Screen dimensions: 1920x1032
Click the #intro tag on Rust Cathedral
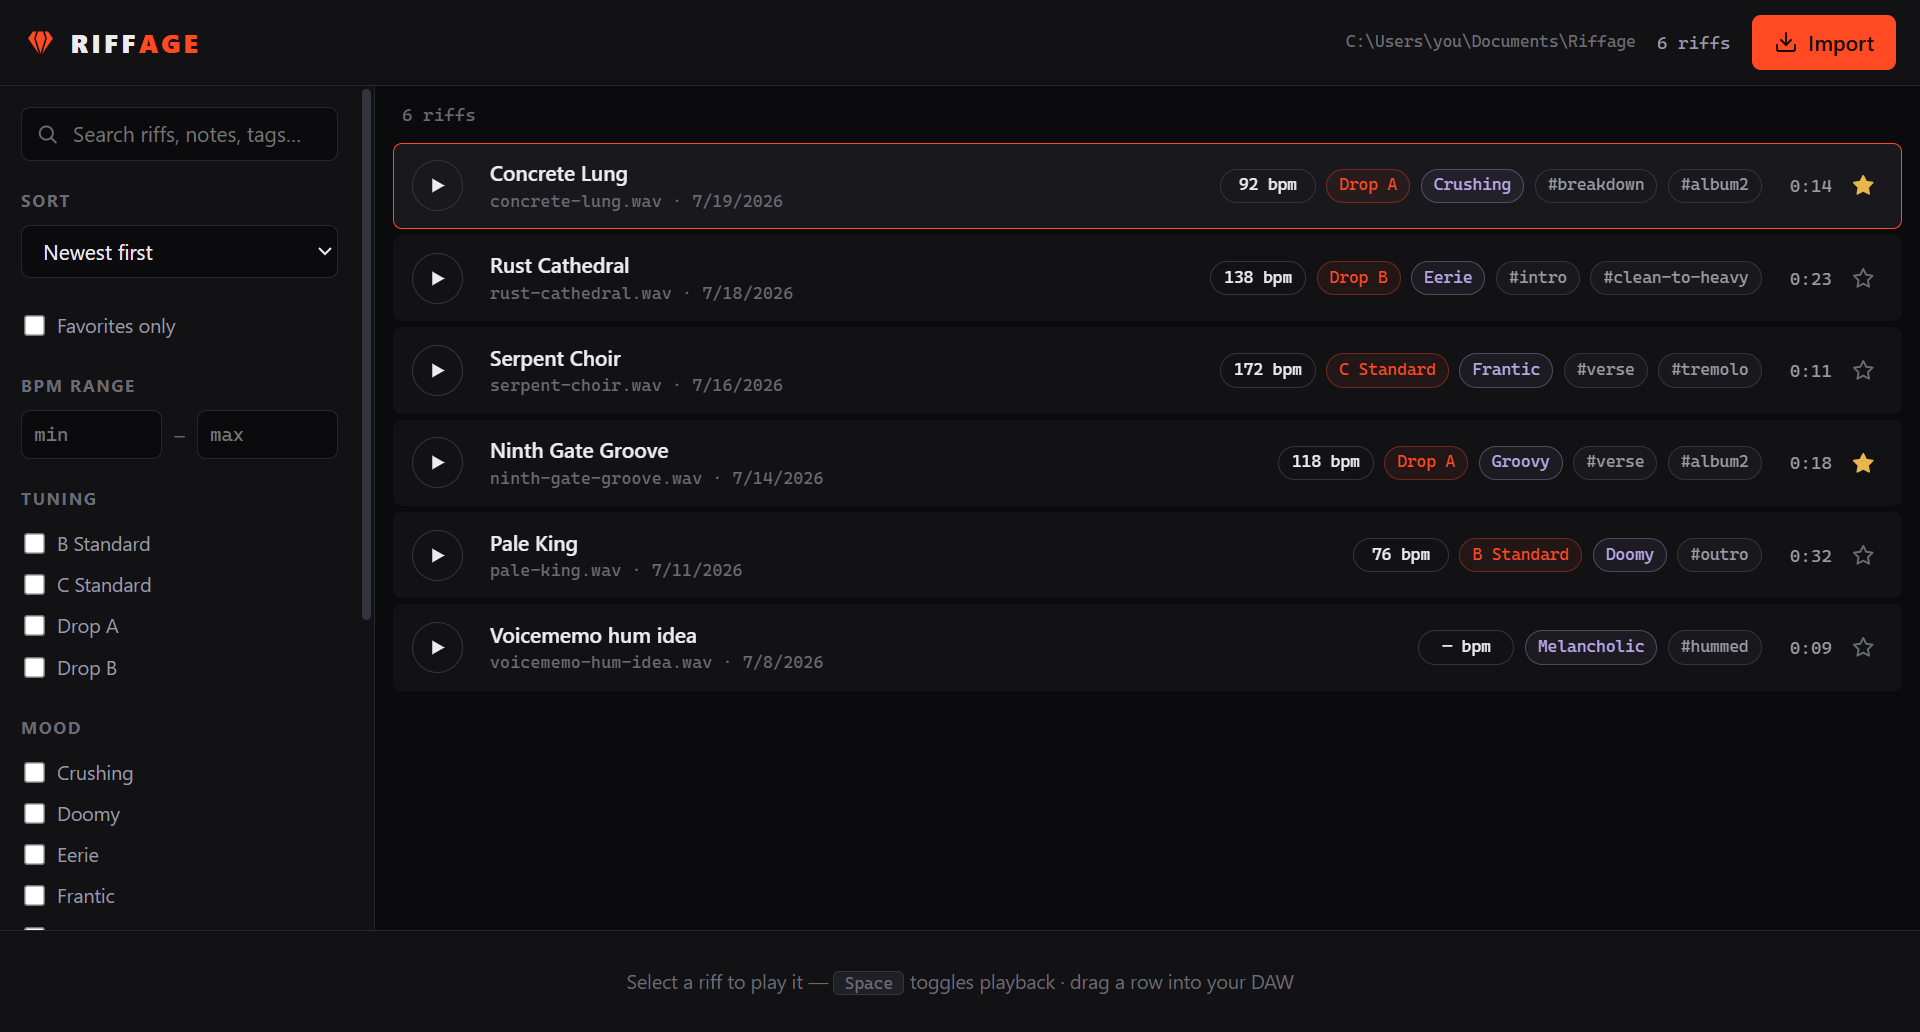click(x=1538, y=278)
